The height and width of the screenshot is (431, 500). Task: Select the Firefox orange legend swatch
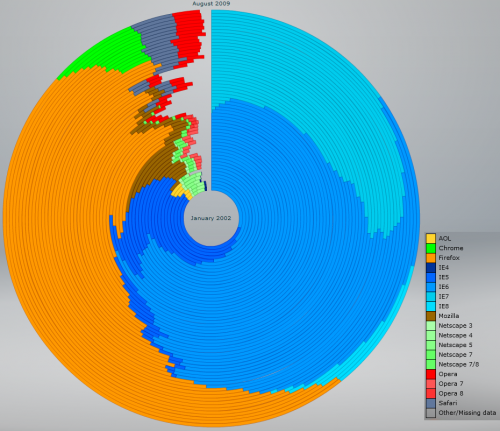pyautogui.click(x=431, y=258)
